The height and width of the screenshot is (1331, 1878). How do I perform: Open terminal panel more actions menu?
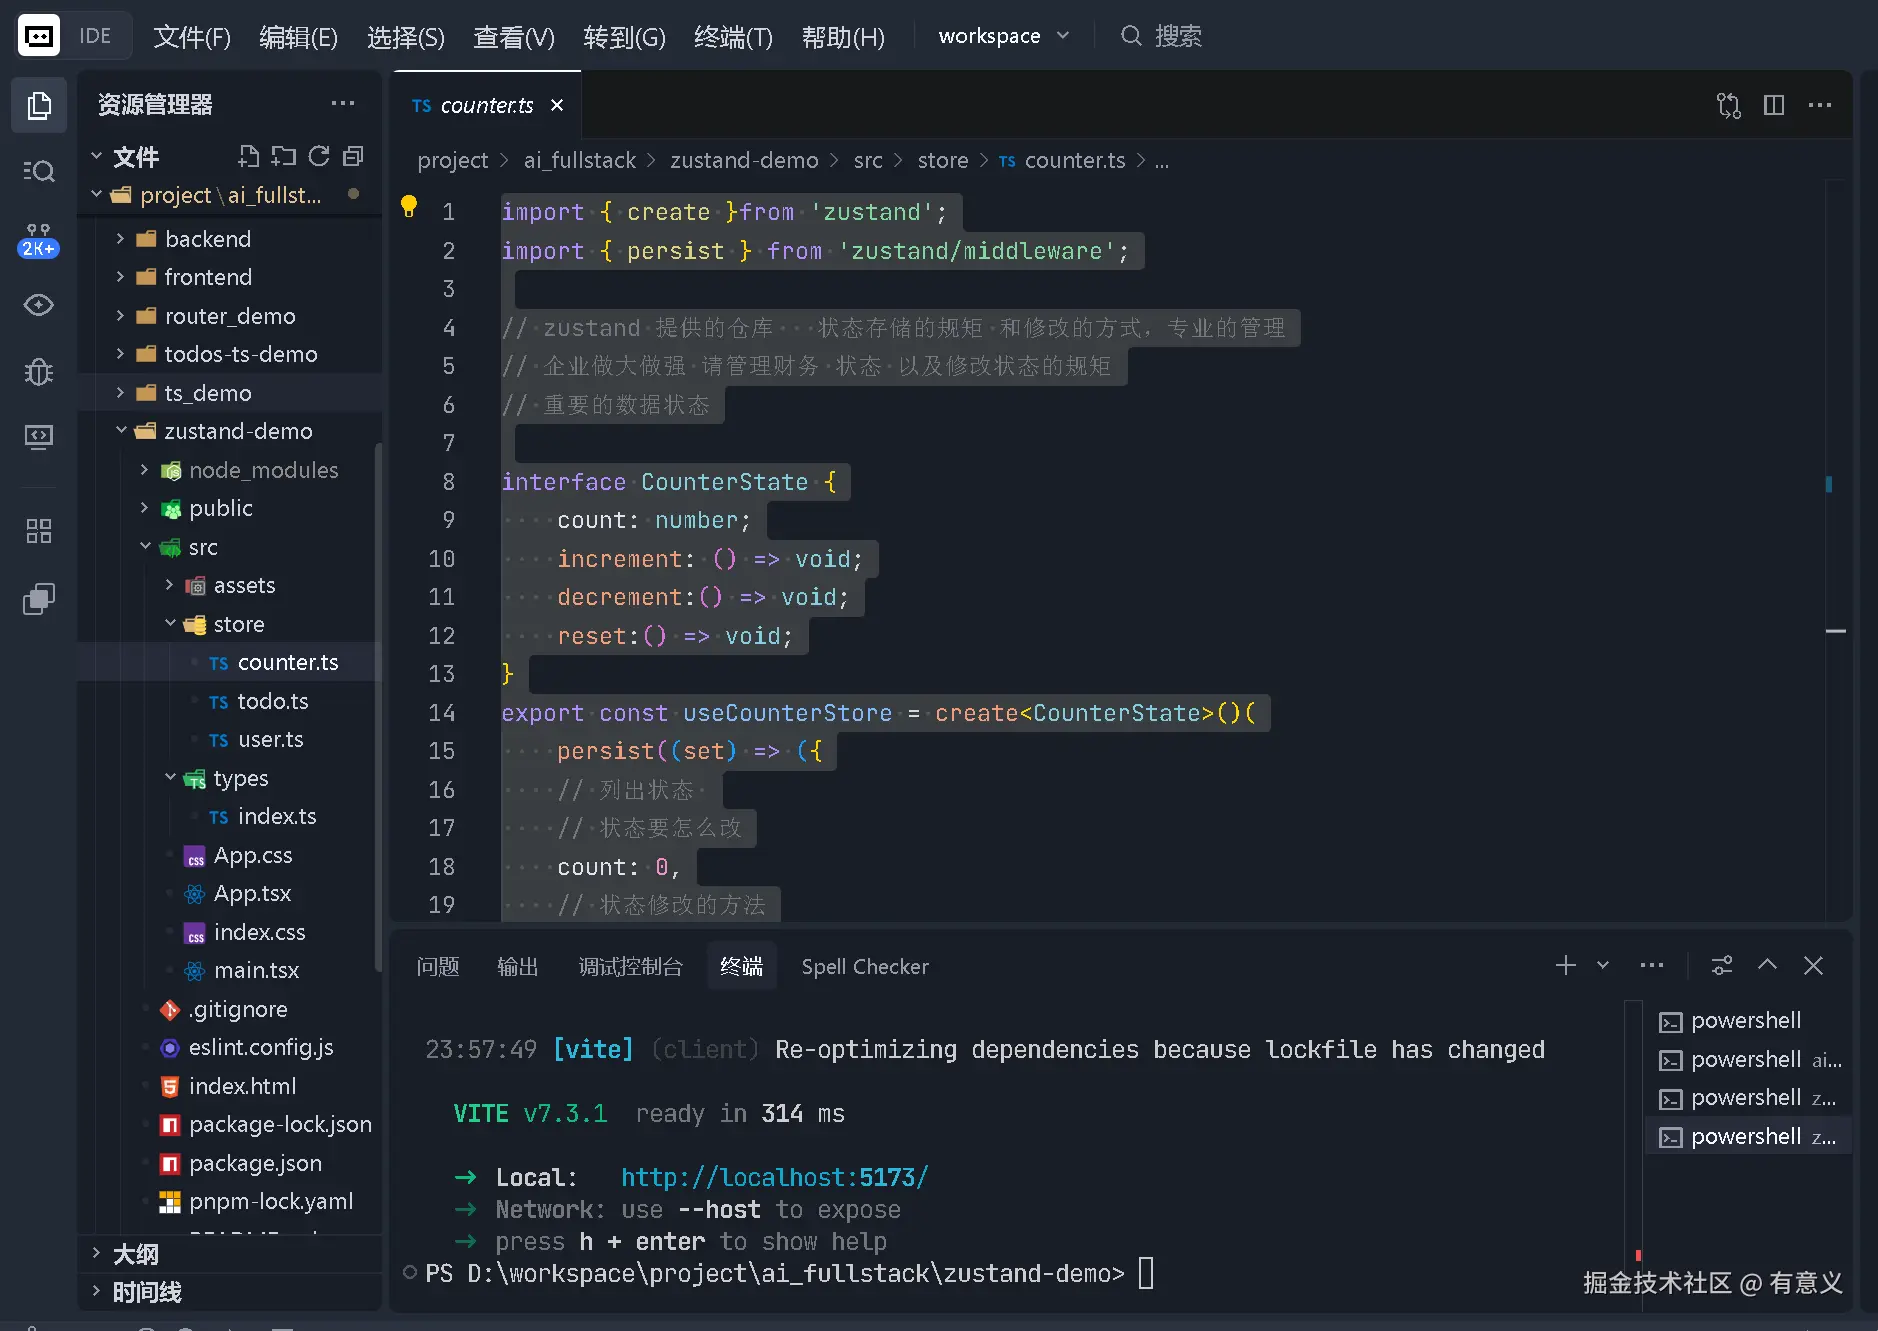click(1652, 965)
